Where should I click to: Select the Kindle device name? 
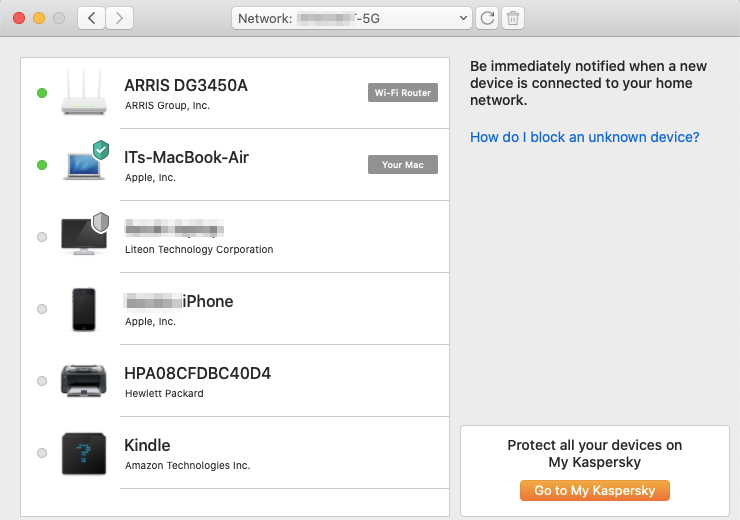(x=147, y=445)
